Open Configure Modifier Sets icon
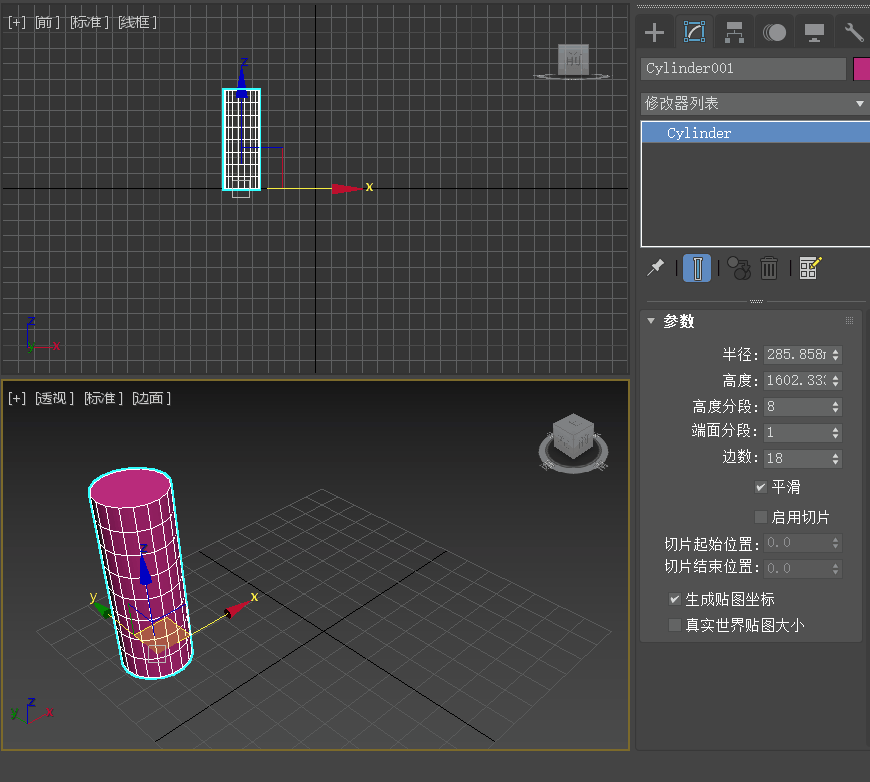The width and height of the screenshot is (870, 782). pyautogui.click(x=810, y=267)
